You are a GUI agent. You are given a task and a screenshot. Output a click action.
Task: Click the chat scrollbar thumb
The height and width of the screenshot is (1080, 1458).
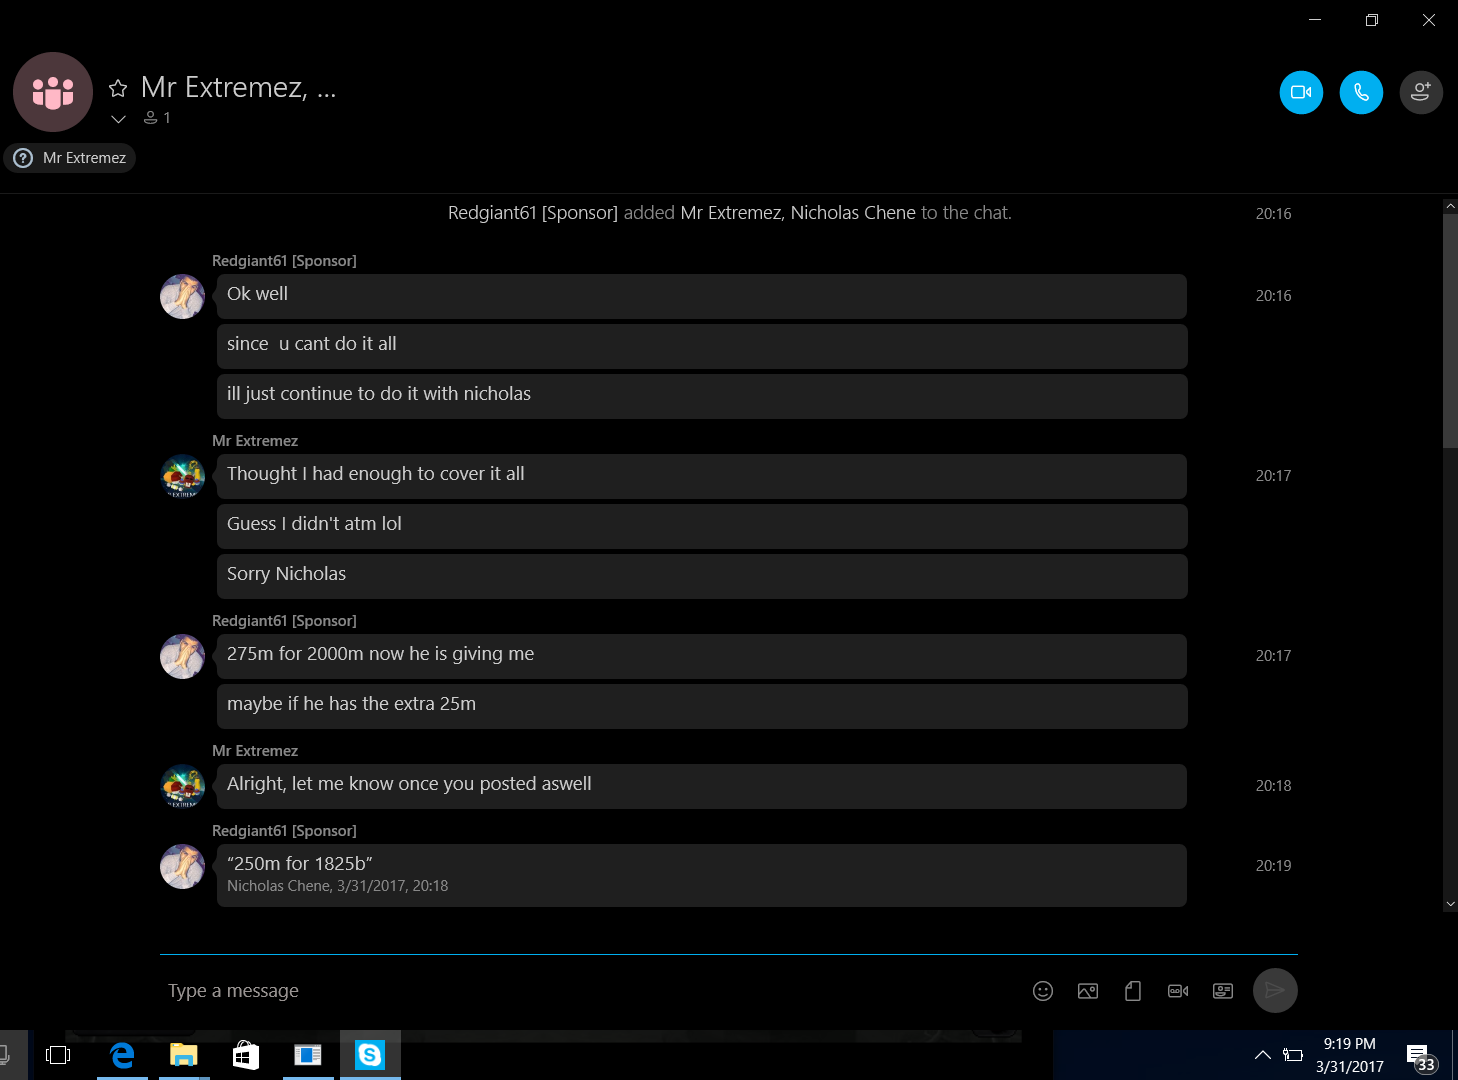pos(1450,330)
